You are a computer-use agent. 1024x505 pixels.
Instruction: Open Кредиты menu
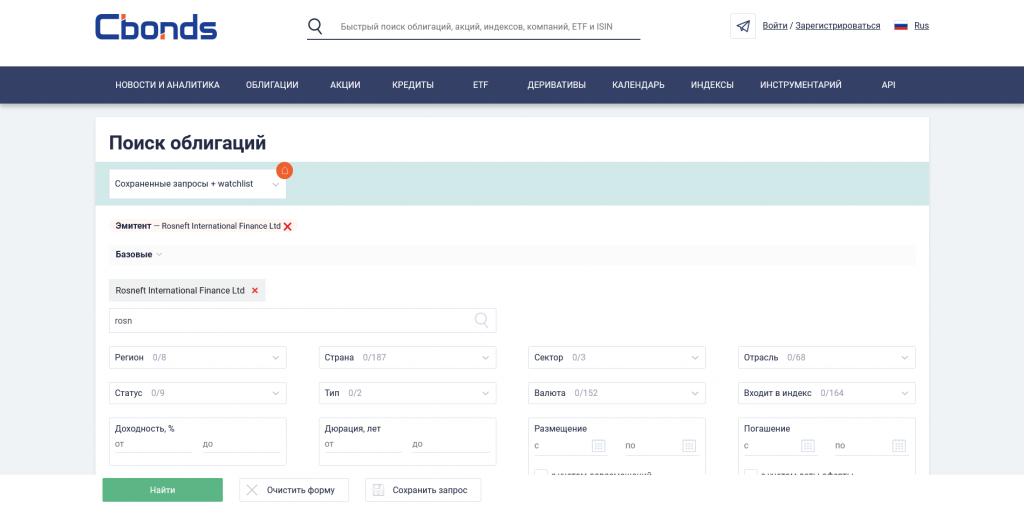413,85
